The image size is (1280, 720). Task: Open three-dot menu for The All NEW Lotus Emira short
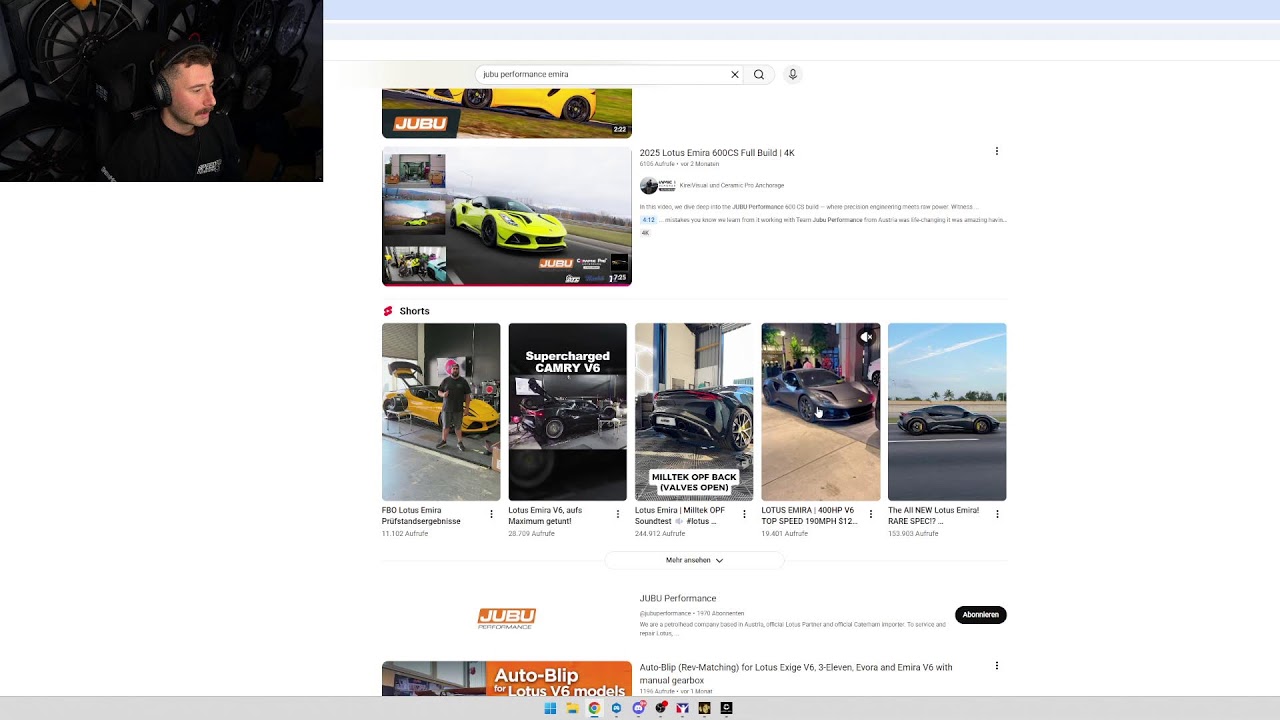tap(997, 514)
